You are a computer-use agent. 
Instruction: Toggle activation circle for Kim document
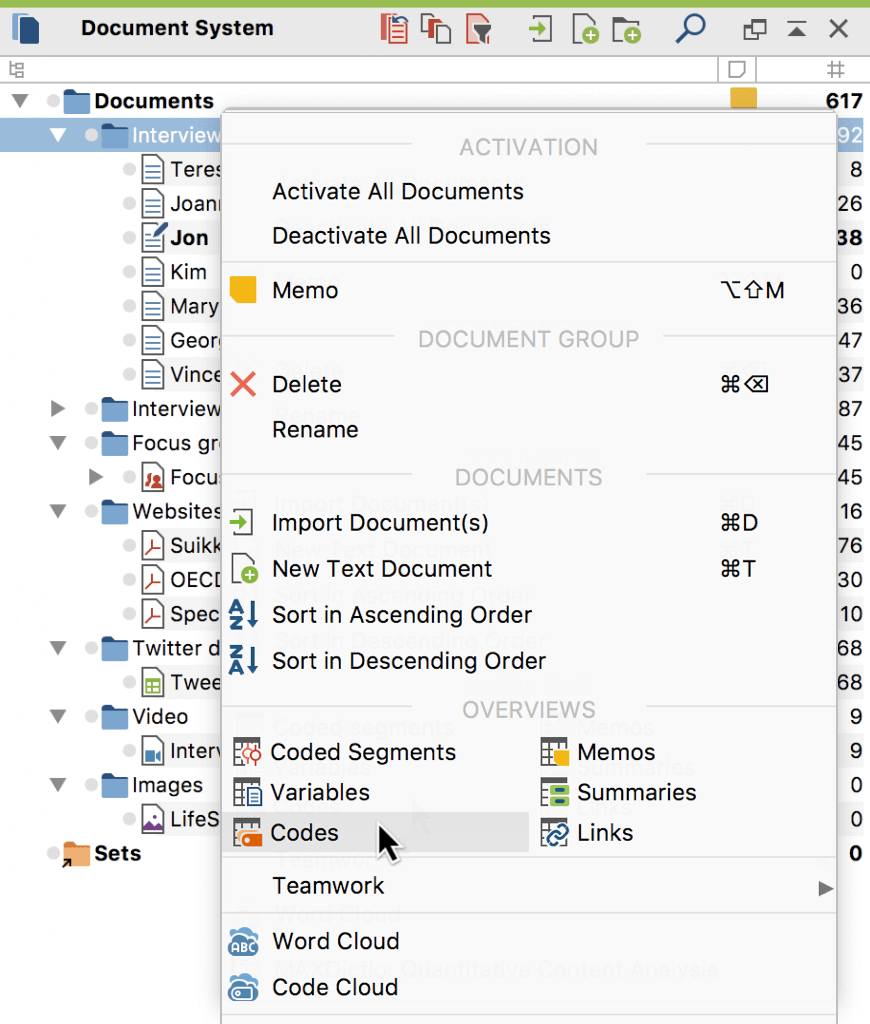click(129, 272)
